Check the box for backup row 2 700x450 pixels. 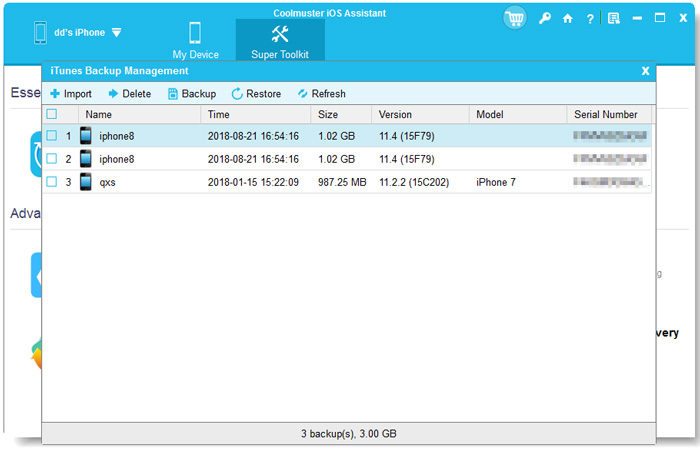click(52, 158)
